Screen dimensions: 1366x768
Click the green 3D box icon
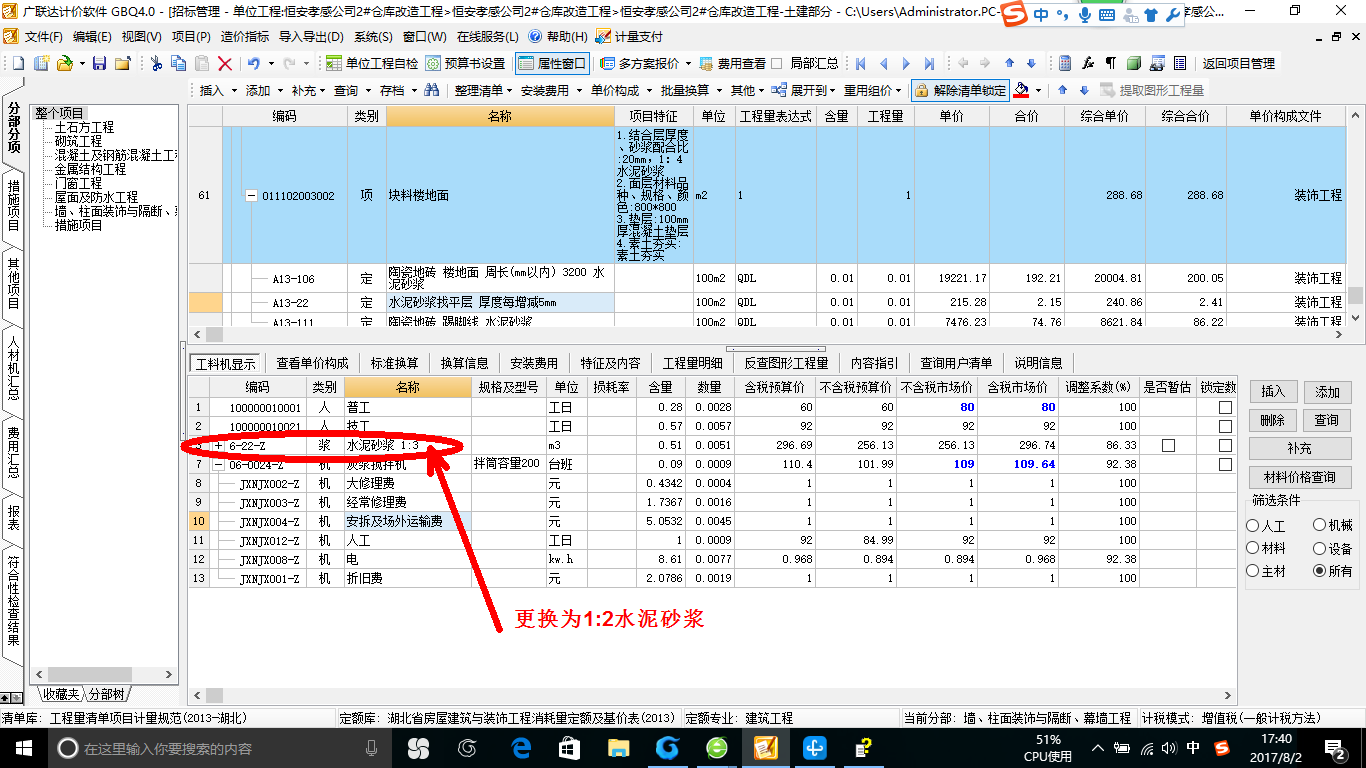coord(1134,63)
